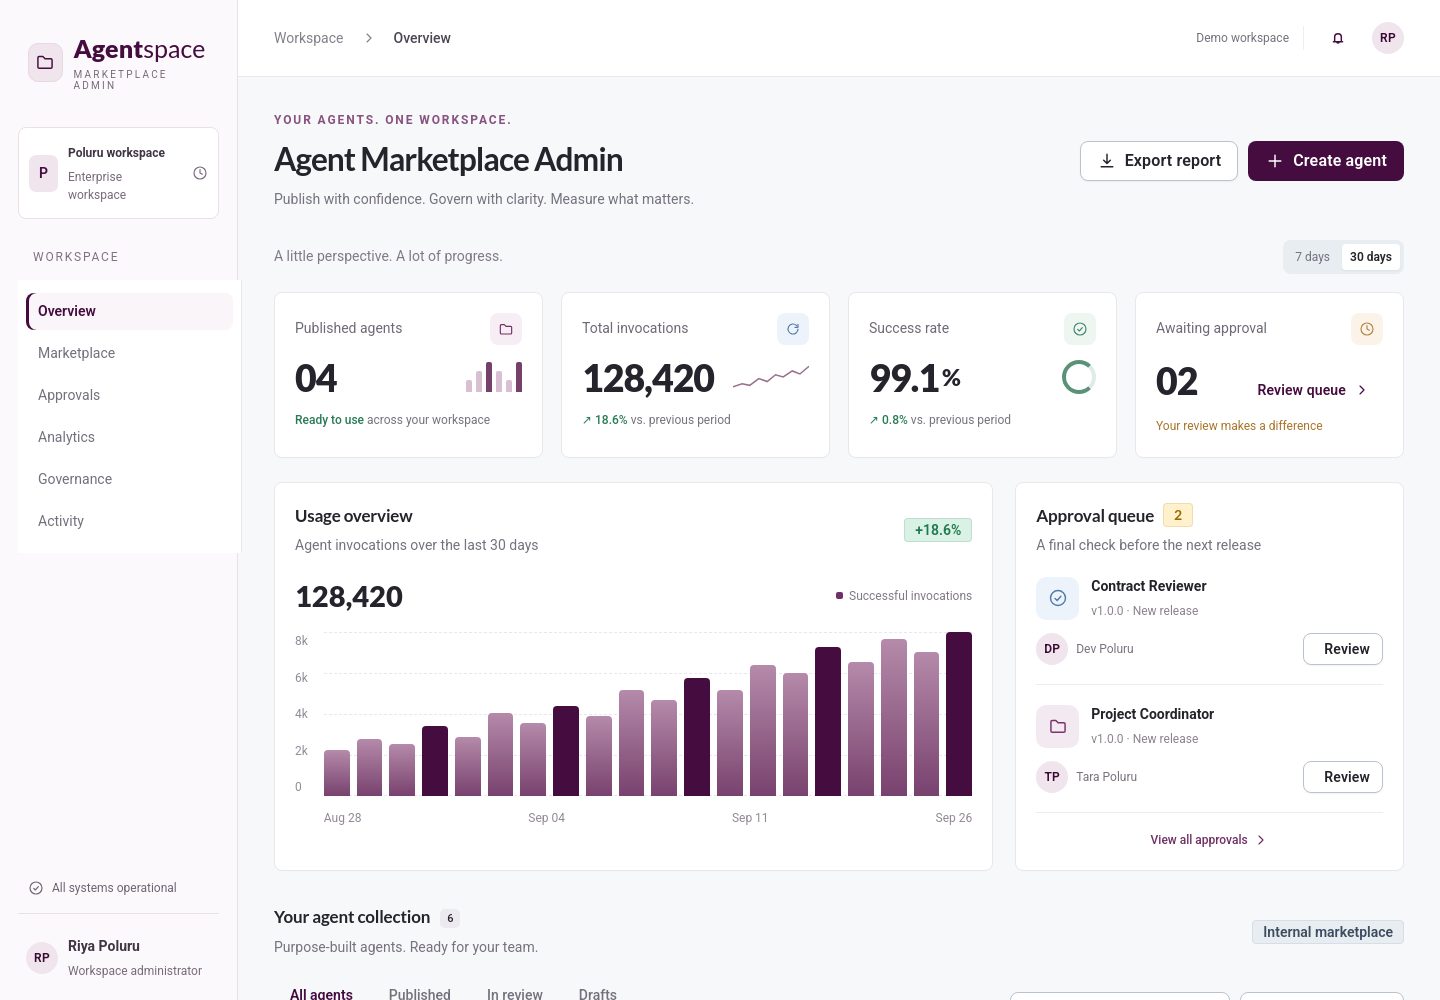Image resolution: width=1440 pixels, height=1000 pixels.
Task: Click the Contract Reviewer agent icon
Action: (x=1058, y=598)
